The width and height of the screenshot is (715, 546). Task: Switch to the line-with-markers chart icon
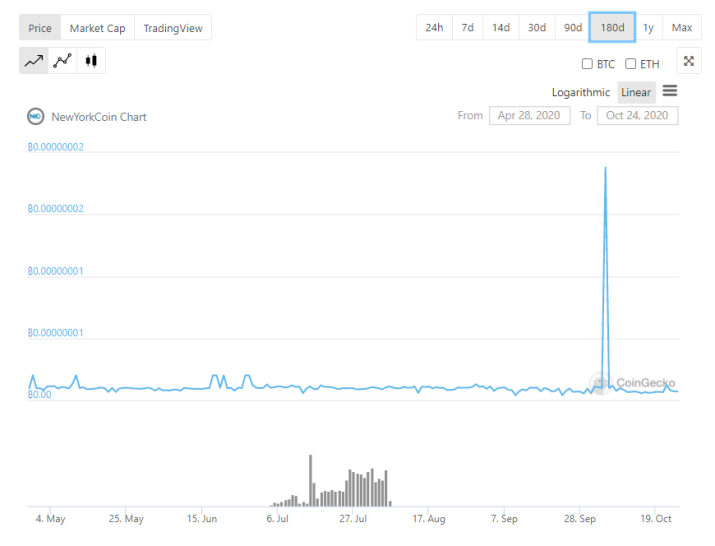tap(62, 61)
